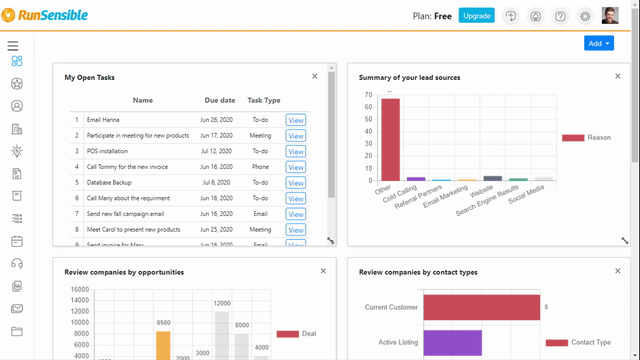Open the contacts person icon in sidebar
Viewport: 640px width, 360px height.
17,106
